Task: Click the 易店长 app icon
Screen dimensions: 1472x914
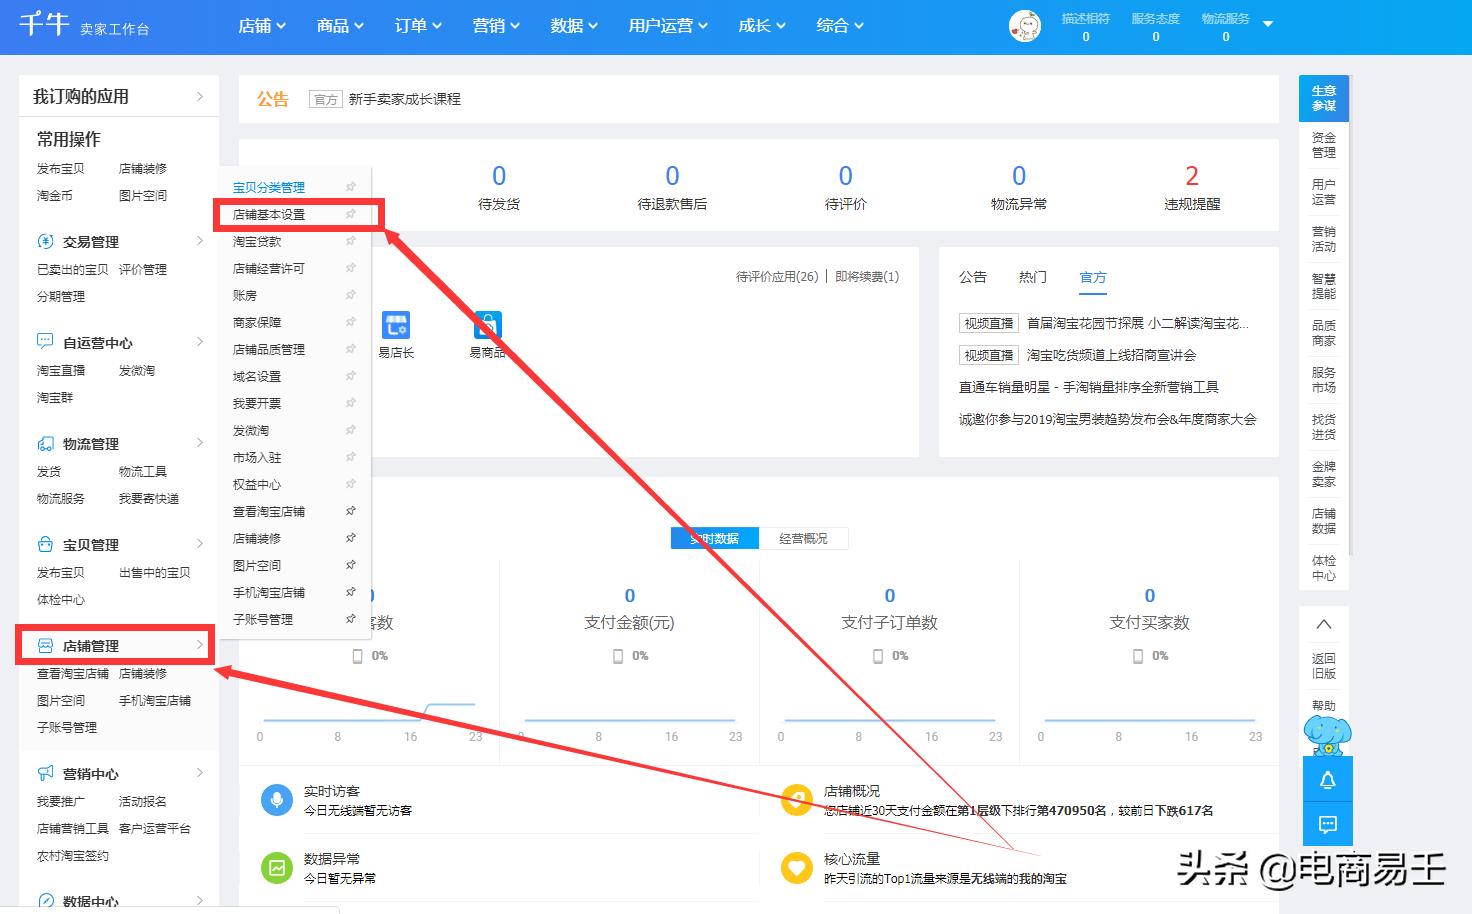Action: (396, 325)
